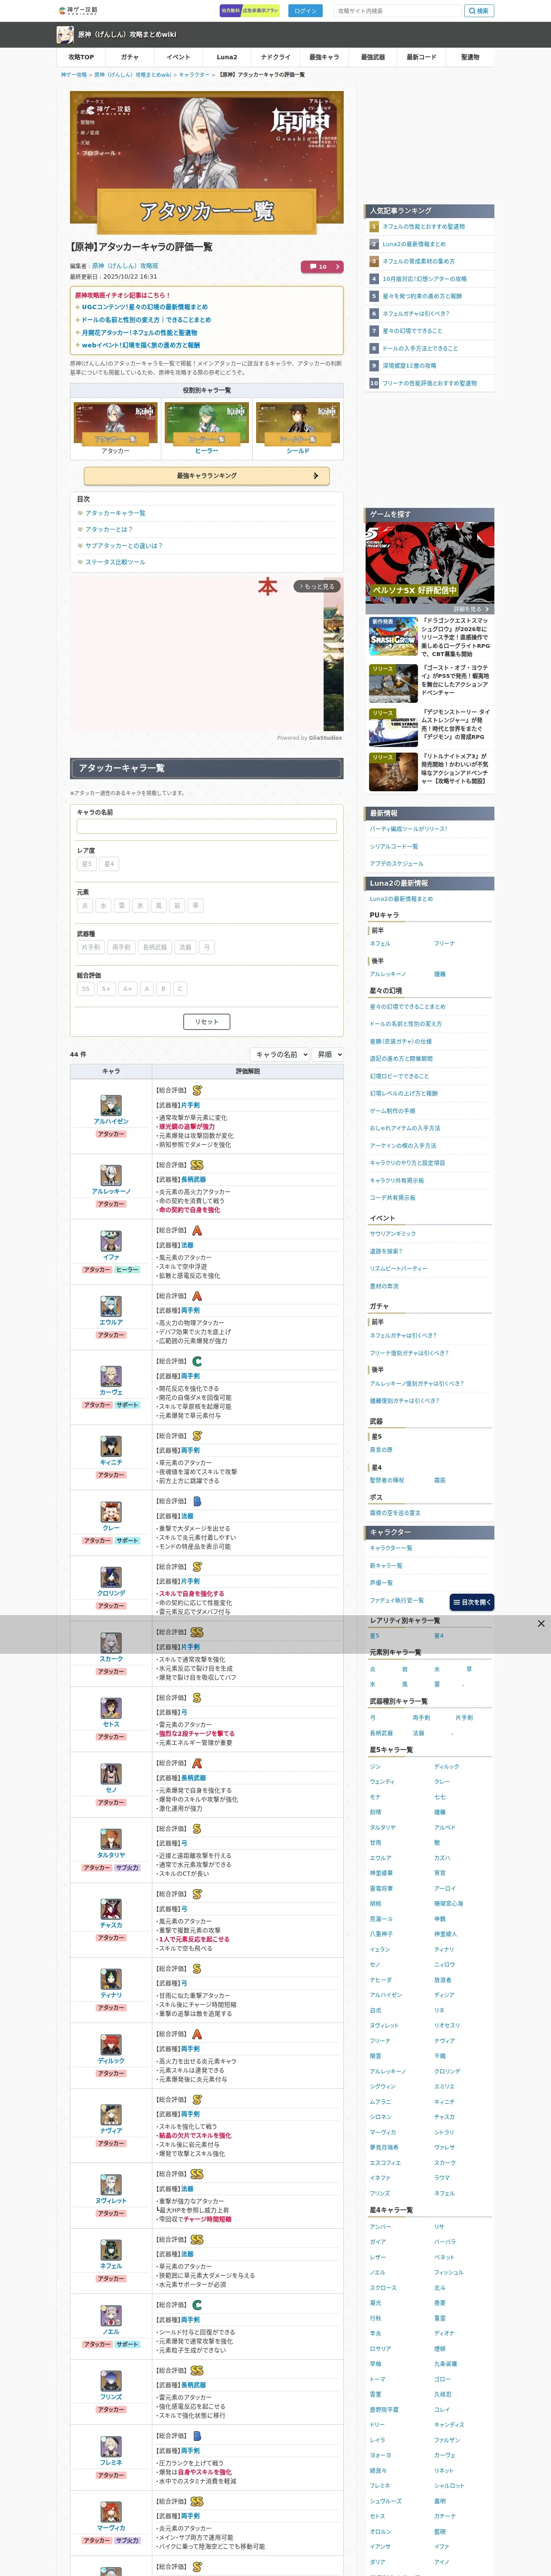Toggle the SS overall rating filter
This screenshot has width=551, height=2576.
pyautogui.click(x=86, y=989)
